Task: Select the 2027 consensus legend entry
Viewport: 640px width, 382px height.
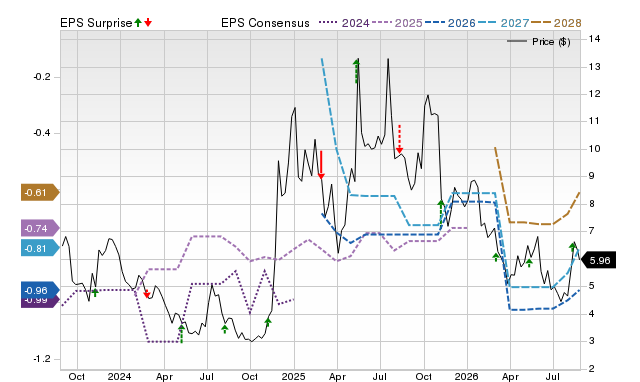Action: click(x=503, y=23)
